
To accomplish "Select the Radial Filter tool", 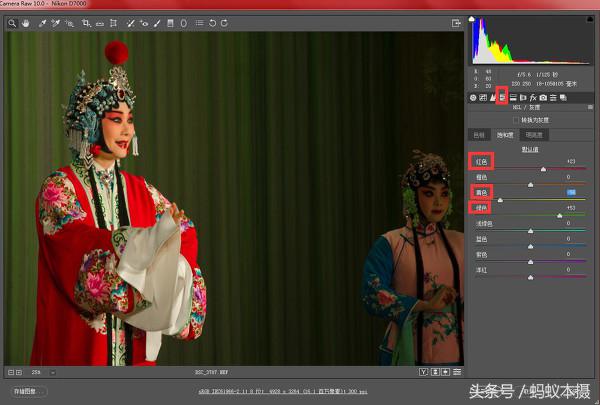I will [x=184, y=23].
